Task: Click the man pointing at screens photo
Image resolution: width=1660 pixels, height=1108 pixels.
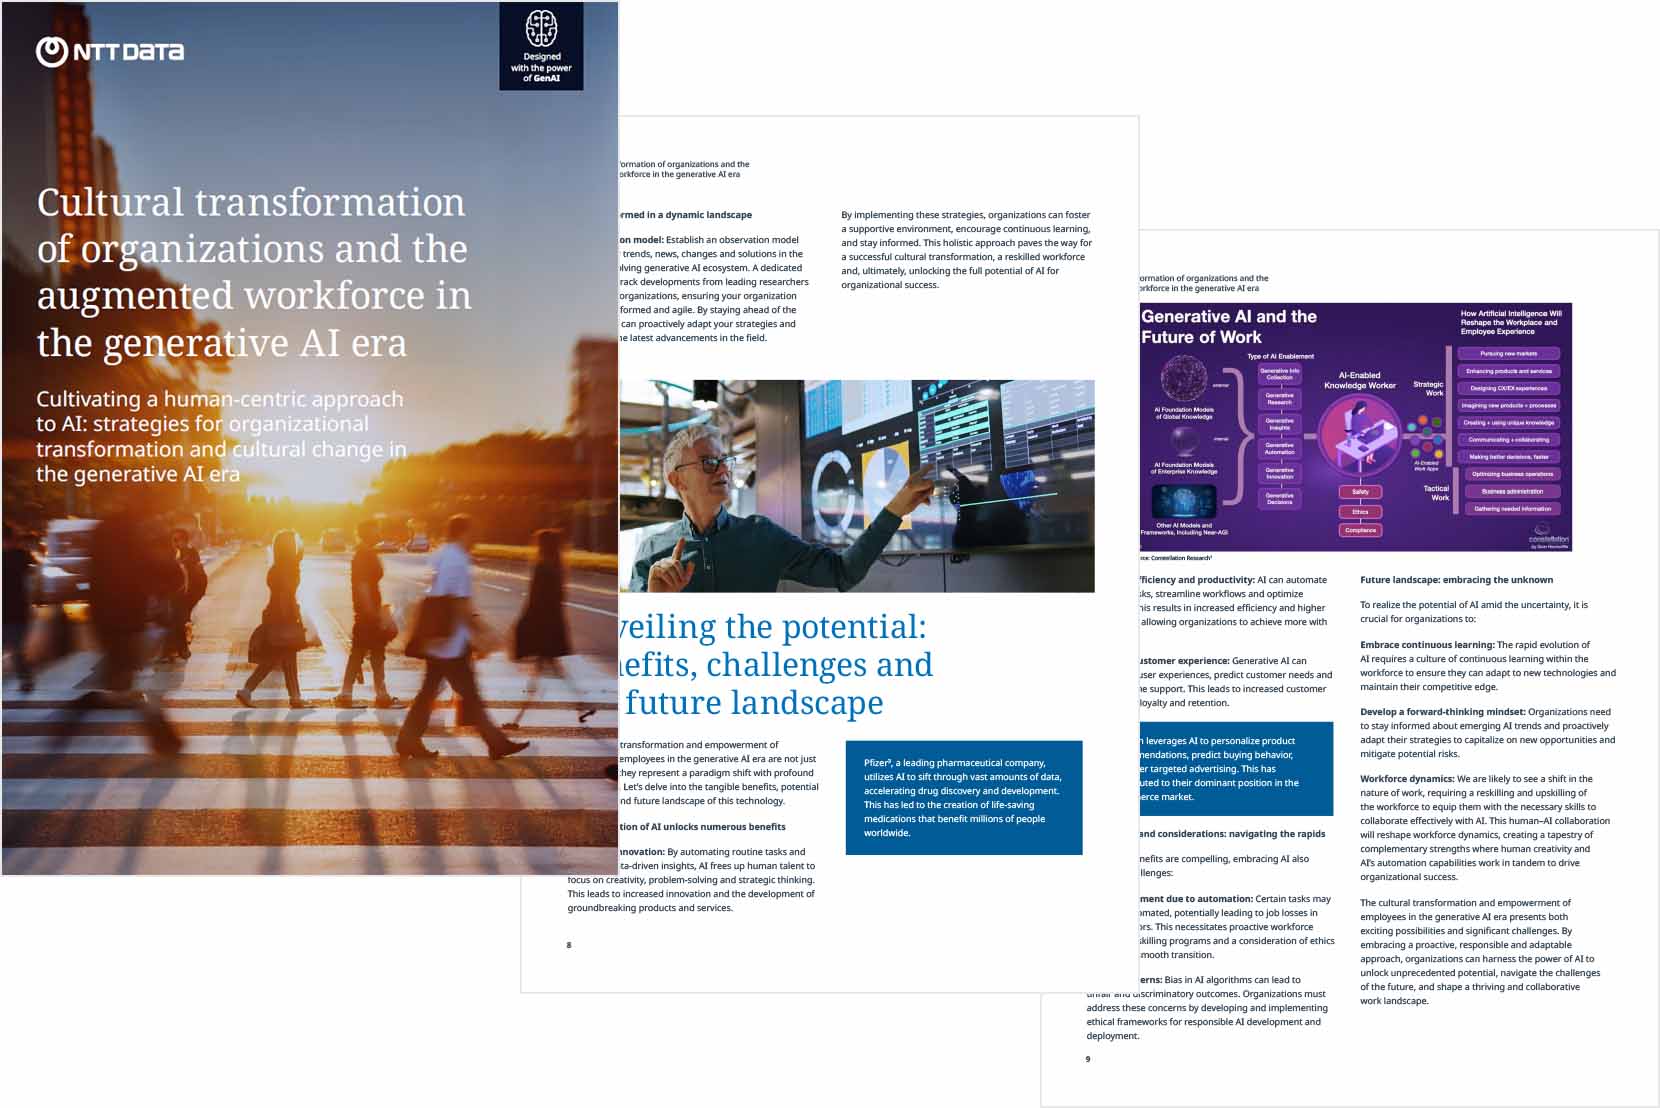Action: (856, 486)
